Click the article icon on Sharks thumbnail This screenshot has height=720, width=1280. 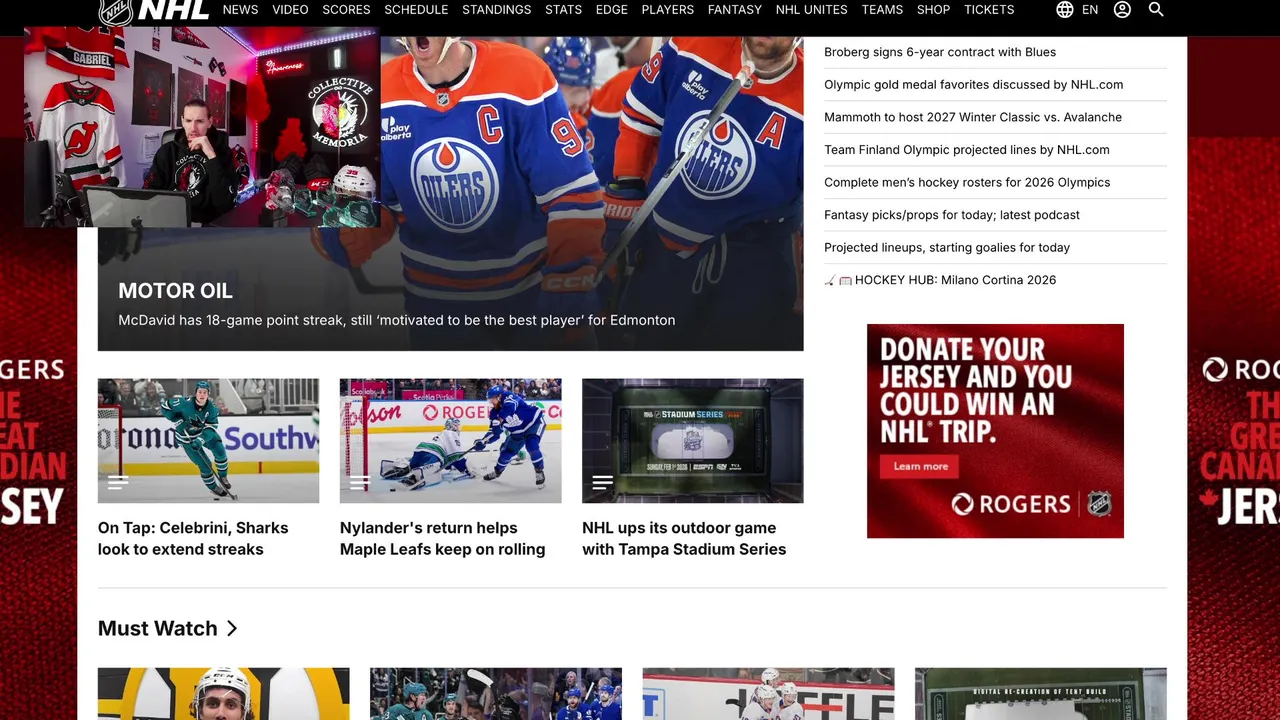pyautogui.click(x=118, y=482)
